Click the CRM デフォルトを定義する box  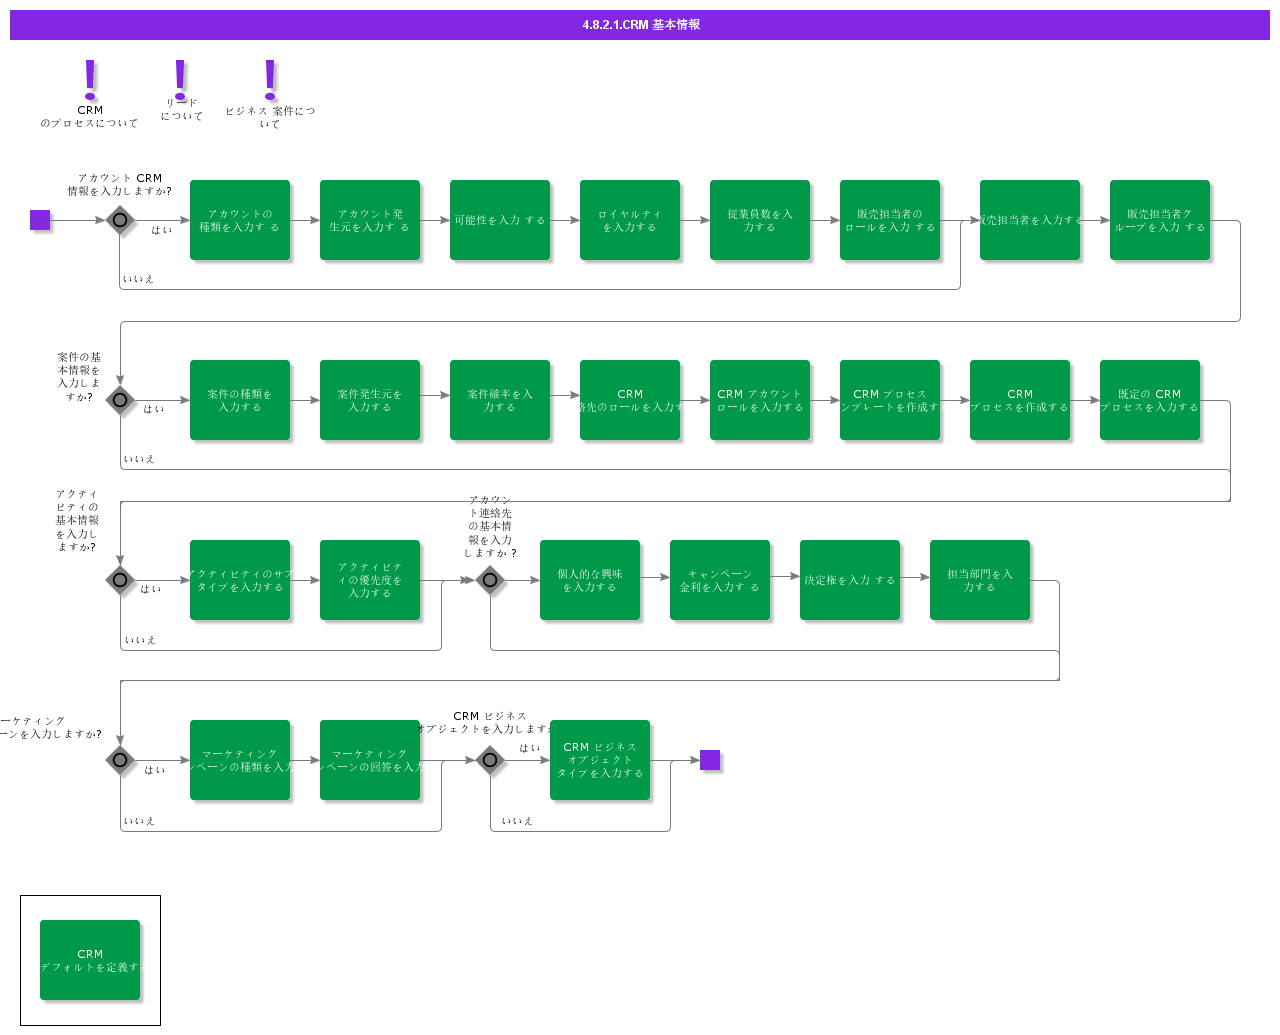[x=90, y=960]
